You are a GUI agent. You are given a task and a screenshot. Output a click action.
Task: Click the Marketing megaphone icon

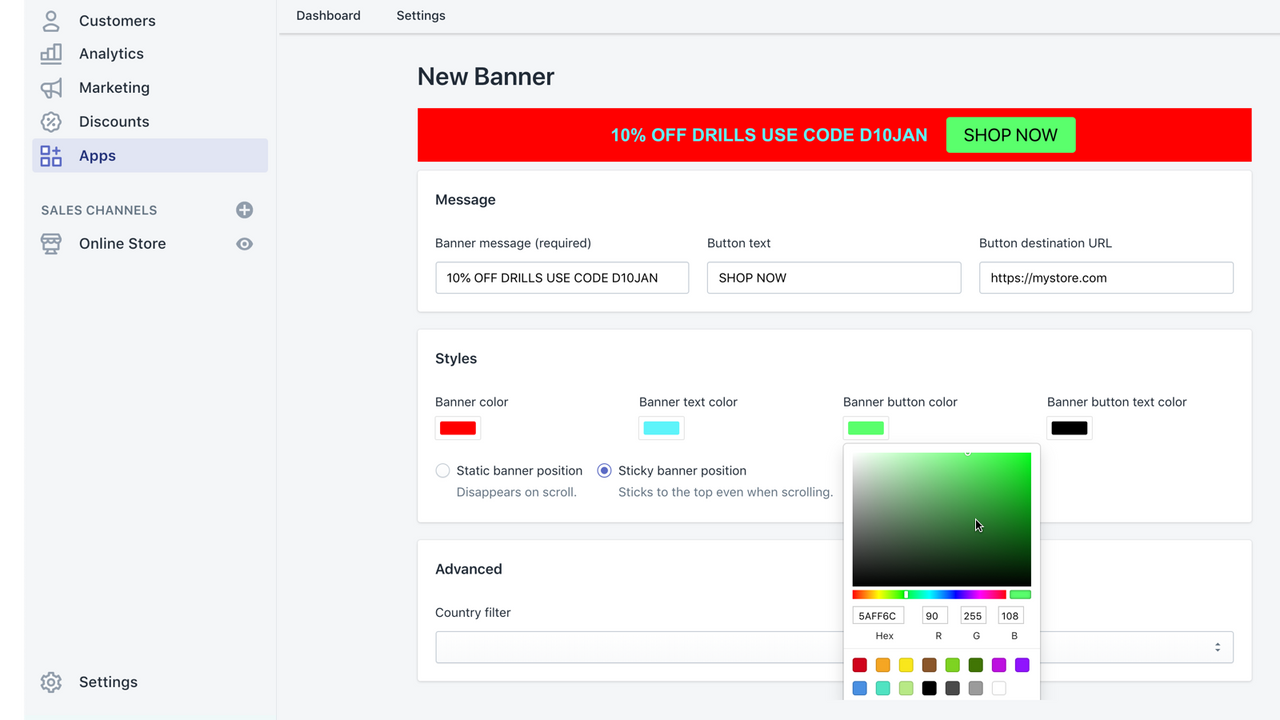51,87
